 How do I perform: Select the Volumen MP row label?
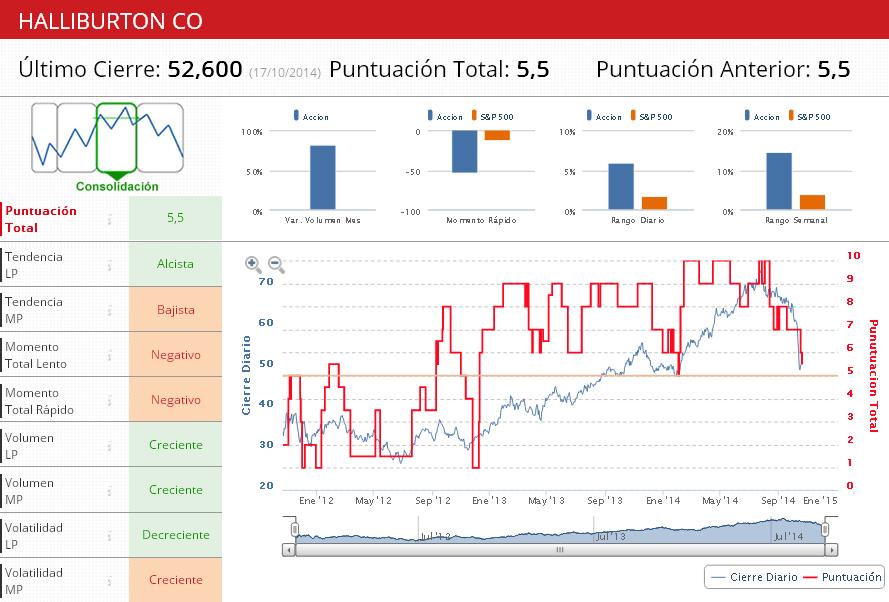pos(29,491)
